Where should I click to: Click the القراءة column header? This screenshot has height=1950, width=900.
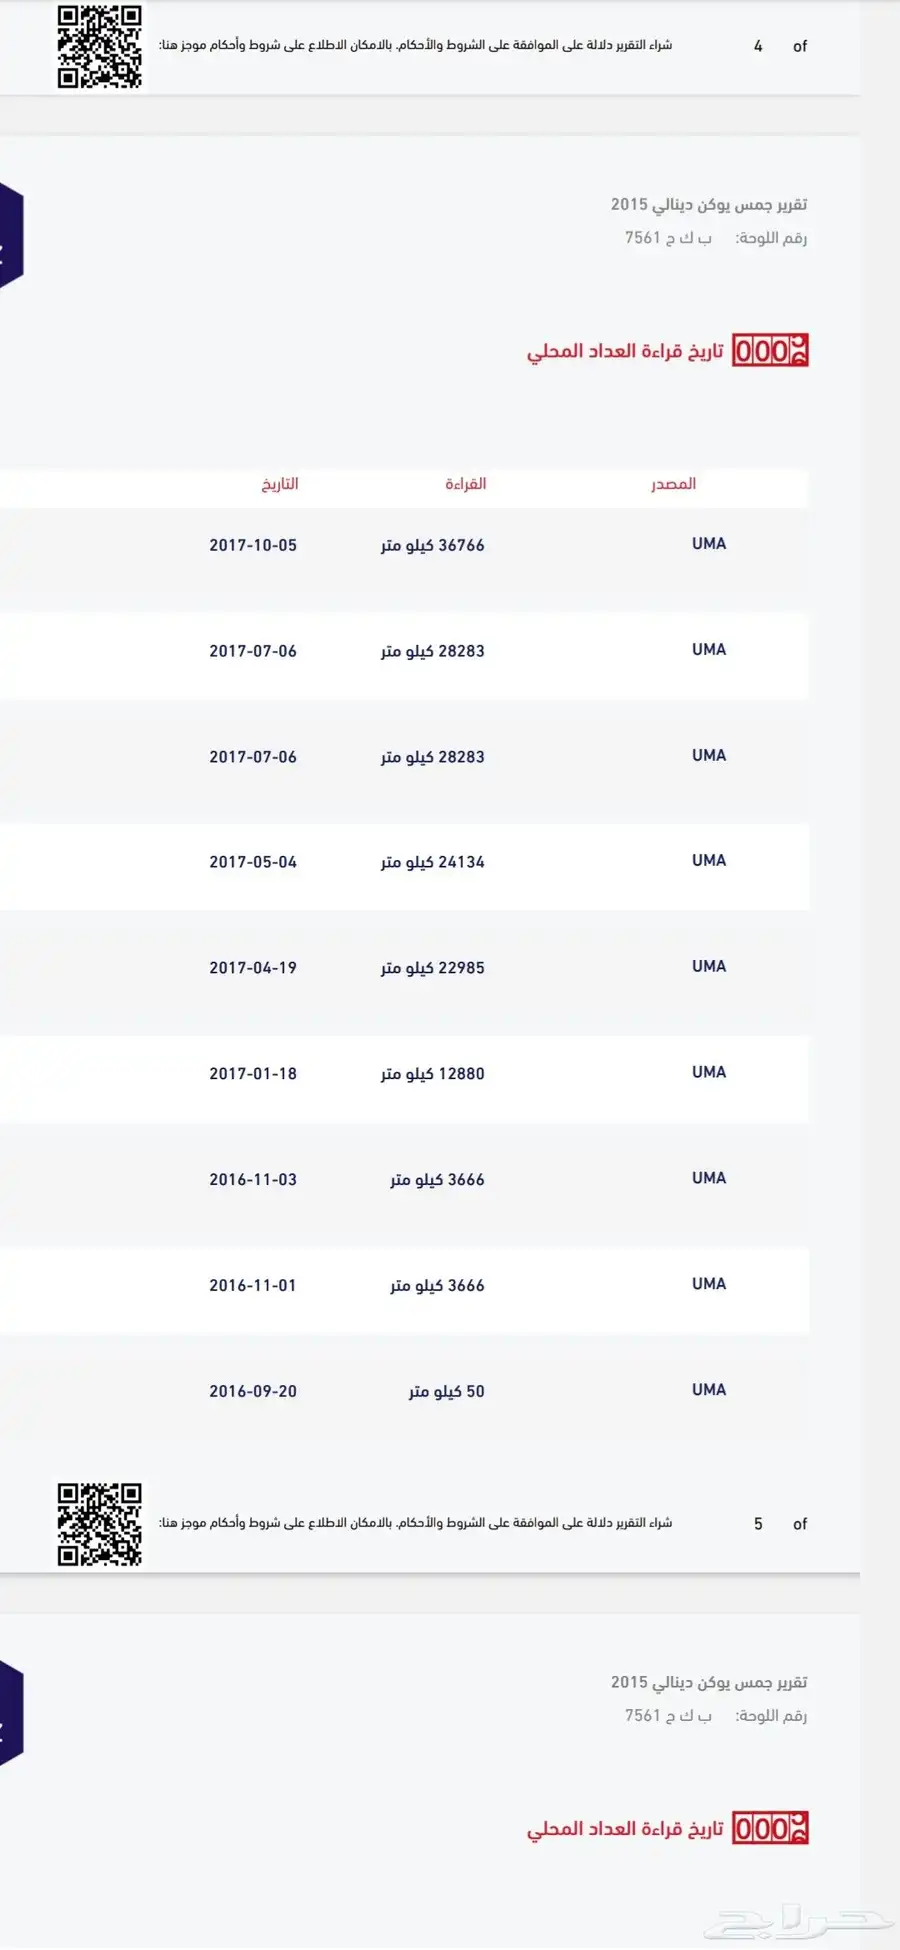[x=466, y=484]
